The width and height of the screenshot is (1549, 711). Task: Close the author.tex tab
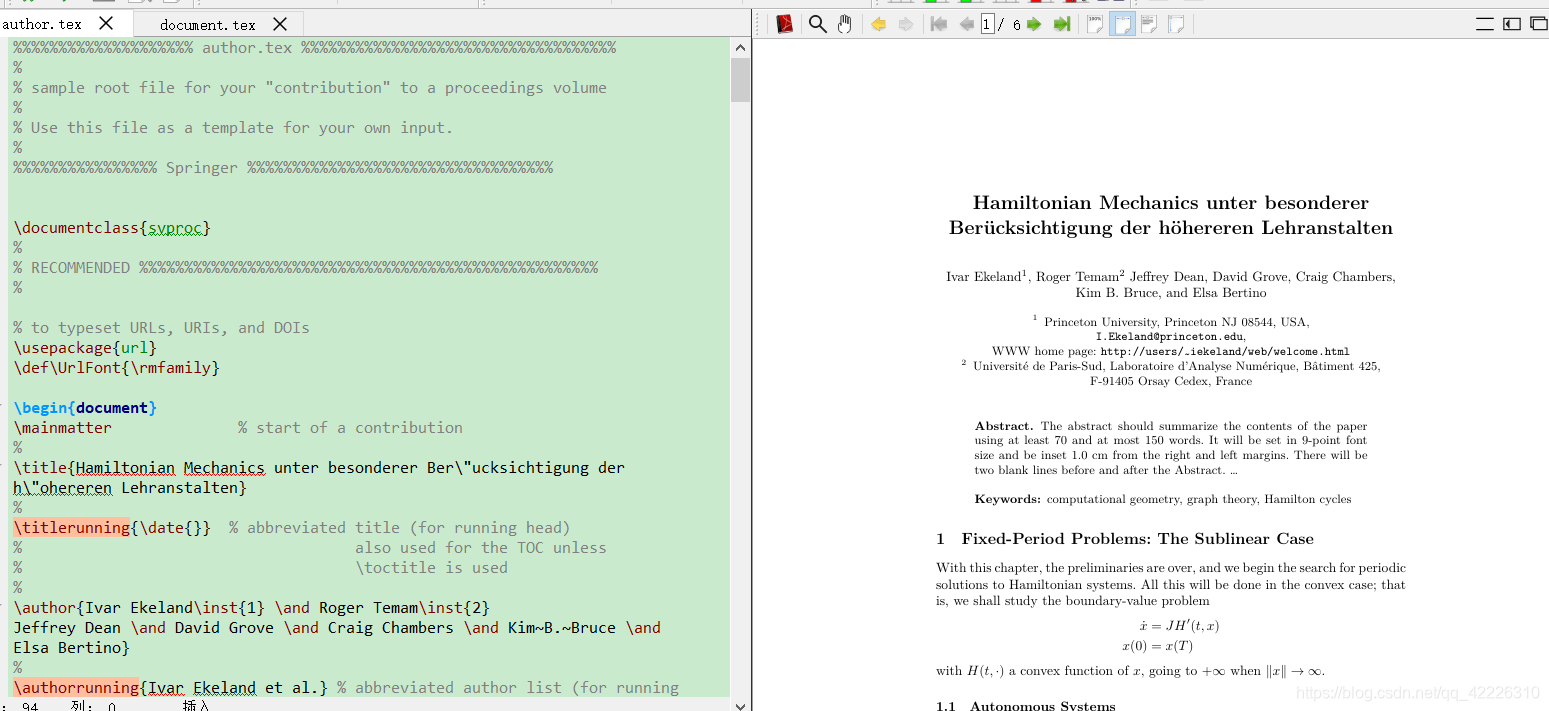tap(107, 23)
